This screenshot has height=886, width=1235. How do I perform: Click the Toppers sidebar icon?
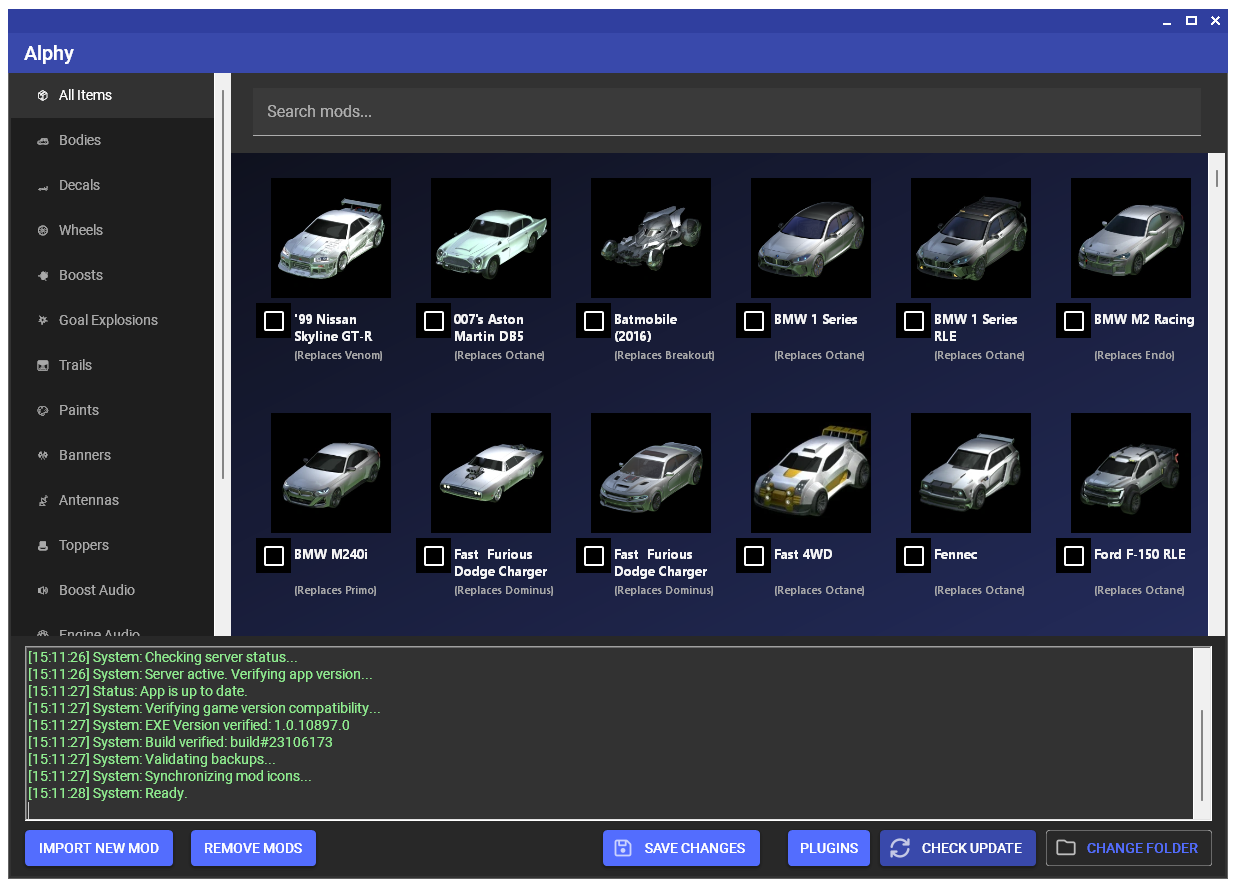[x=43, y=546]
